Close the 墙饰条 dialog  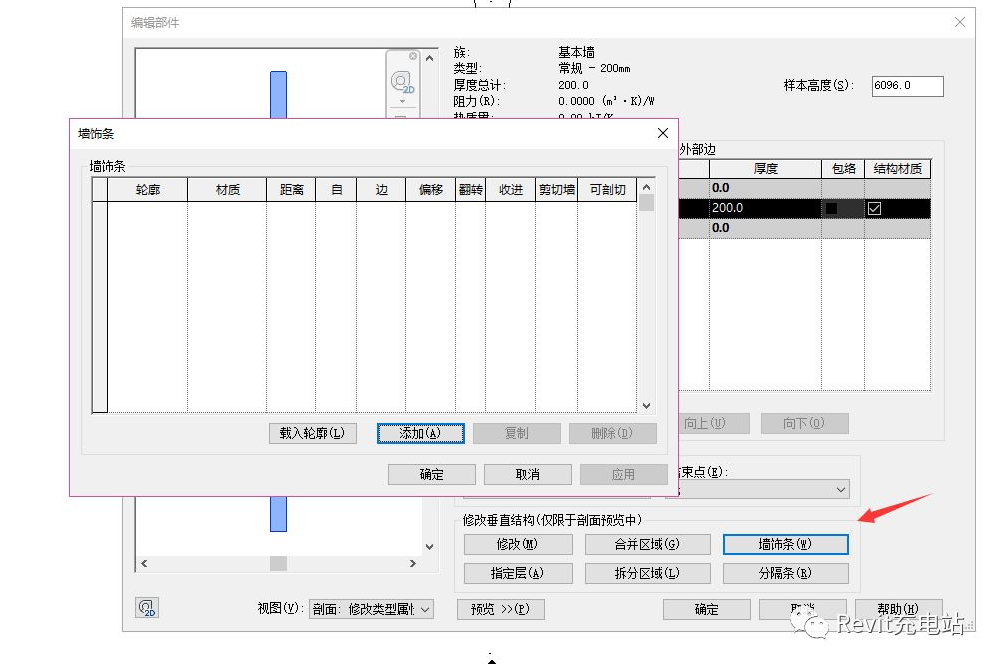click(x=662, y=133)
